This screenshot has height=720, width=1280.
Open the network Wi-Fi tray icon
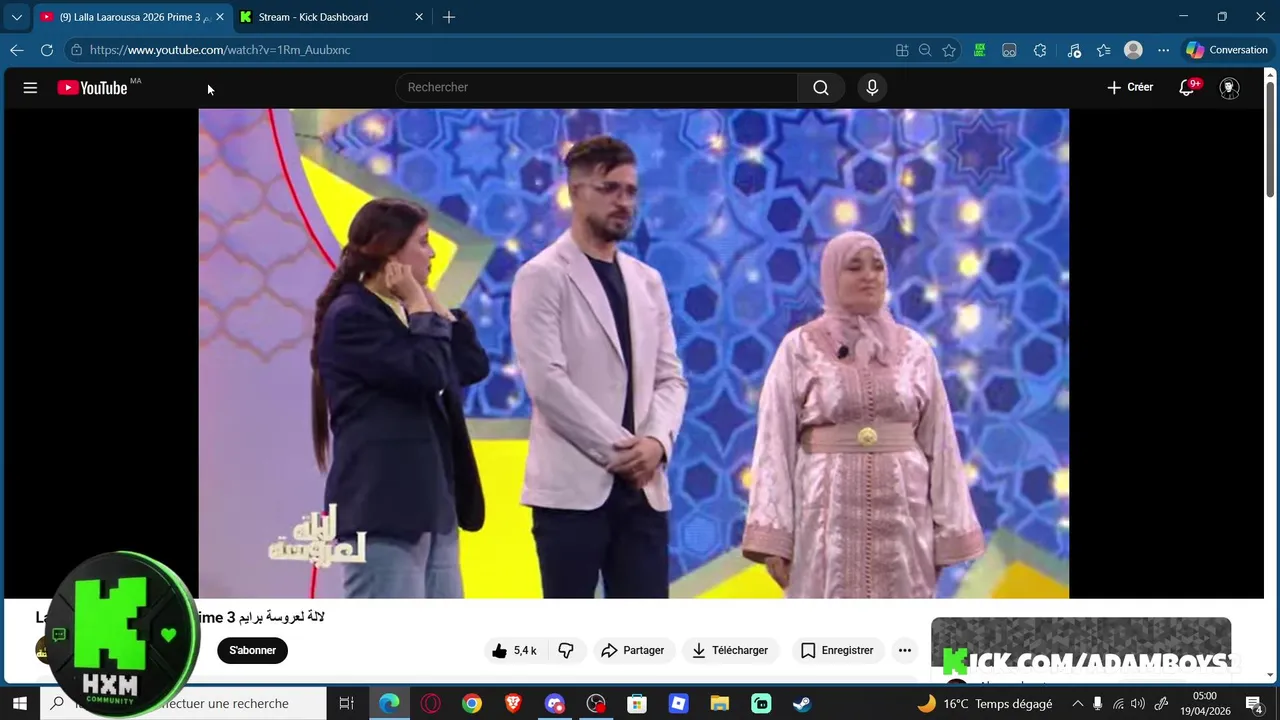point(1118,703)
